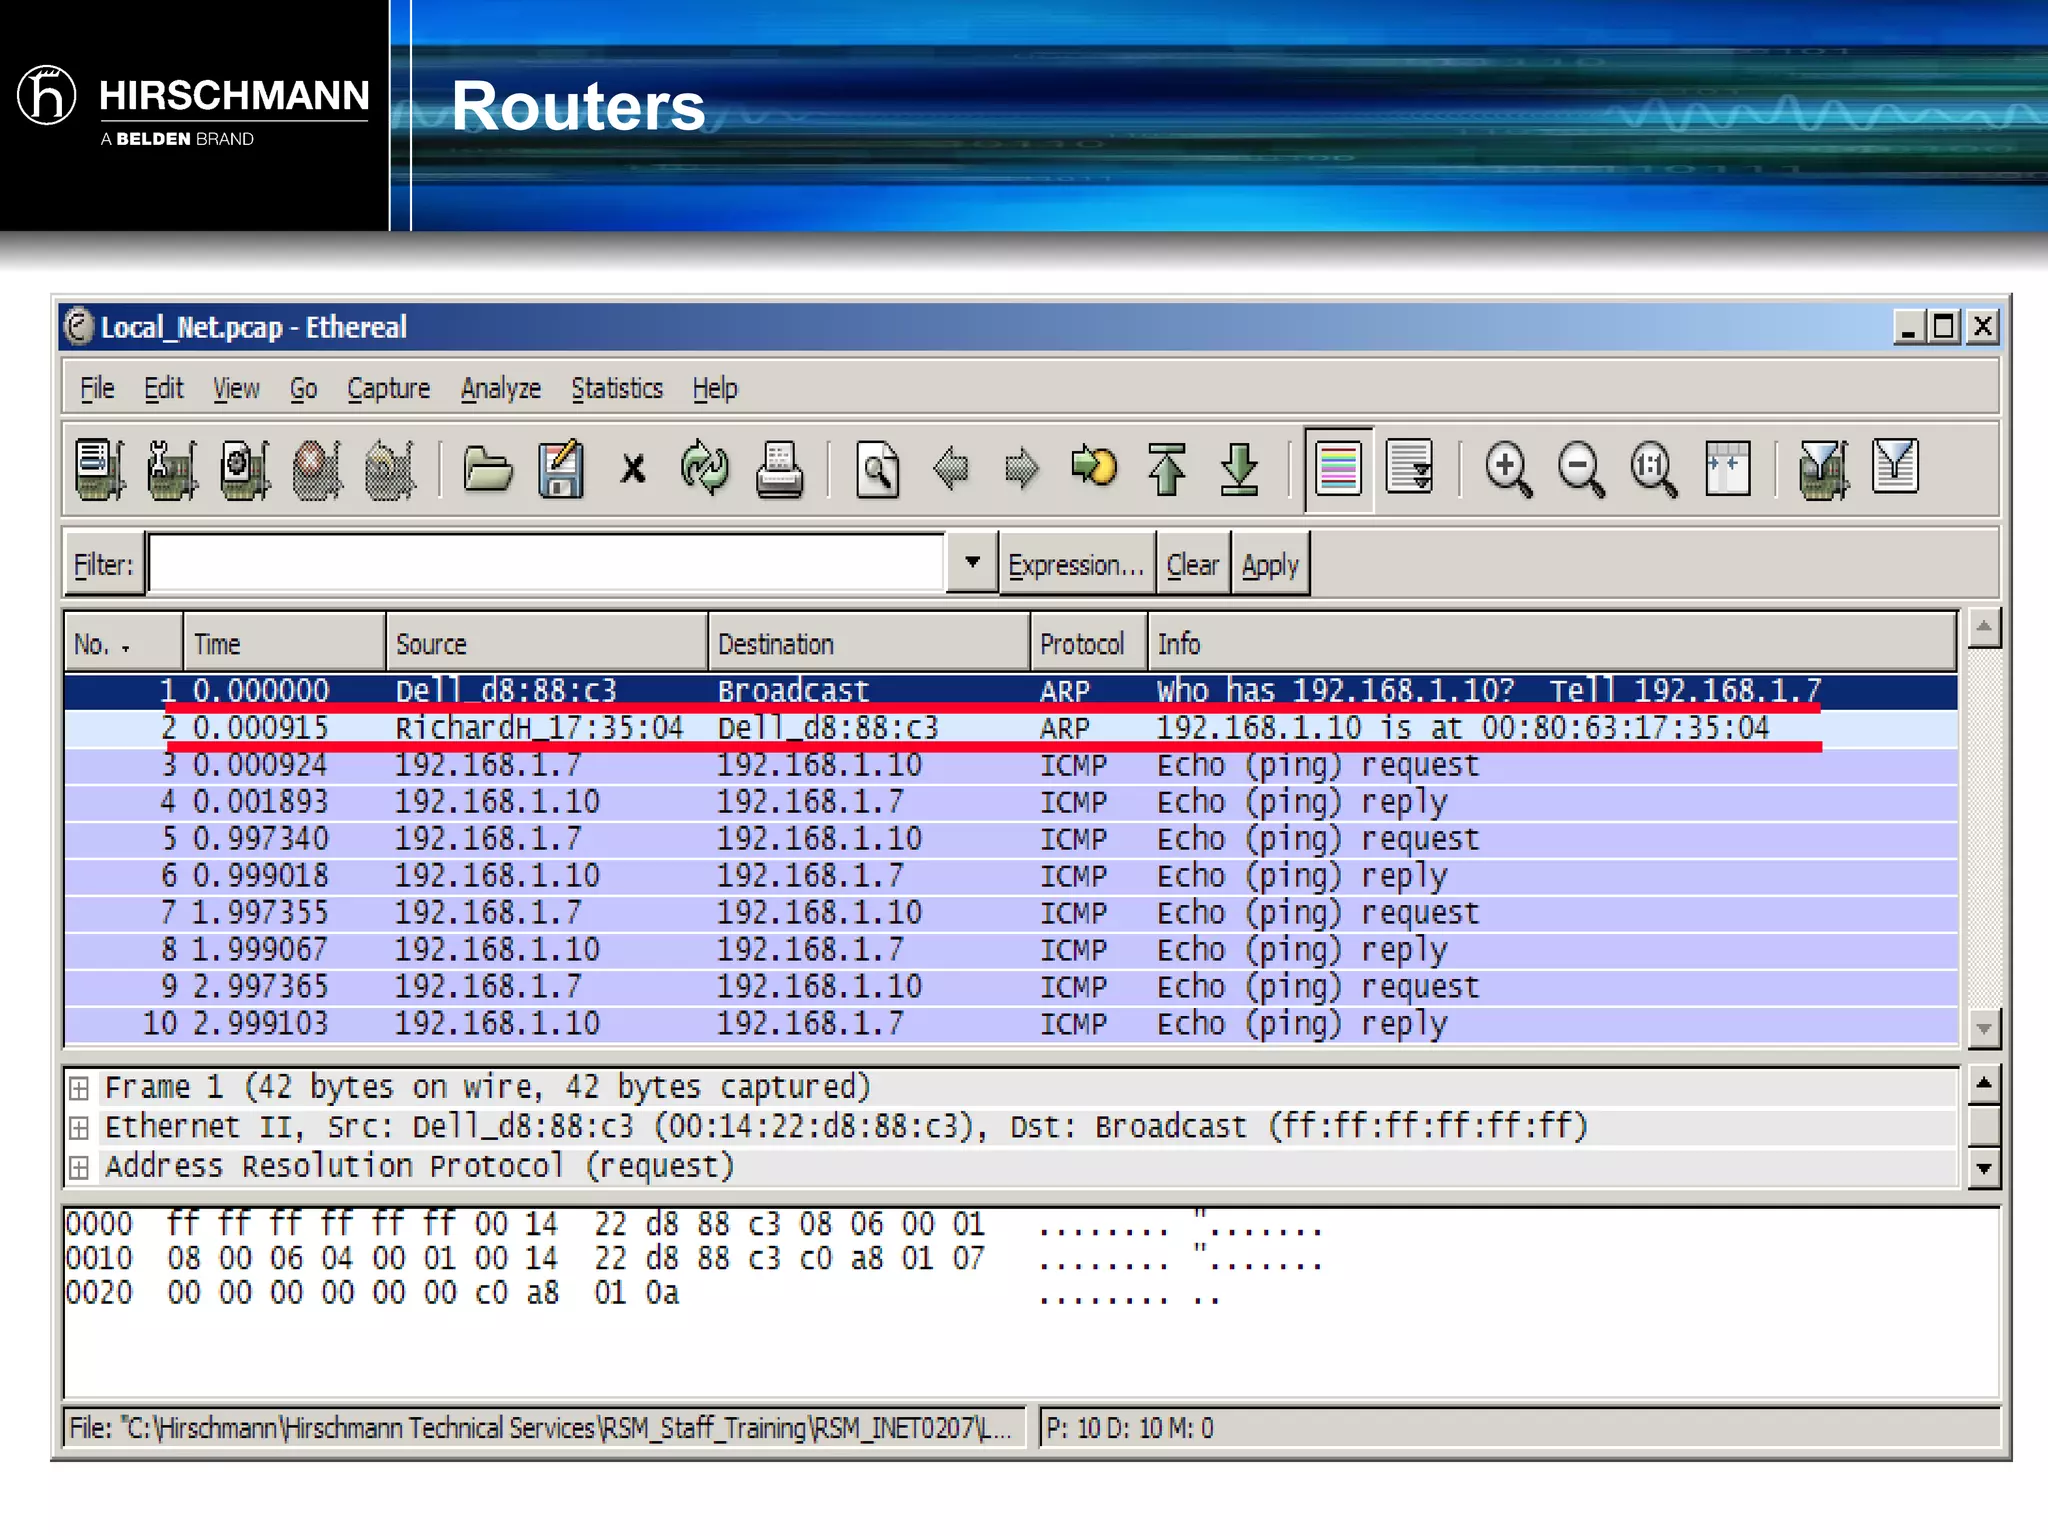Click the Zoom In magnifier icon
Viewport: 2048px width, 1536px height.
click(x=1509, y=469)
